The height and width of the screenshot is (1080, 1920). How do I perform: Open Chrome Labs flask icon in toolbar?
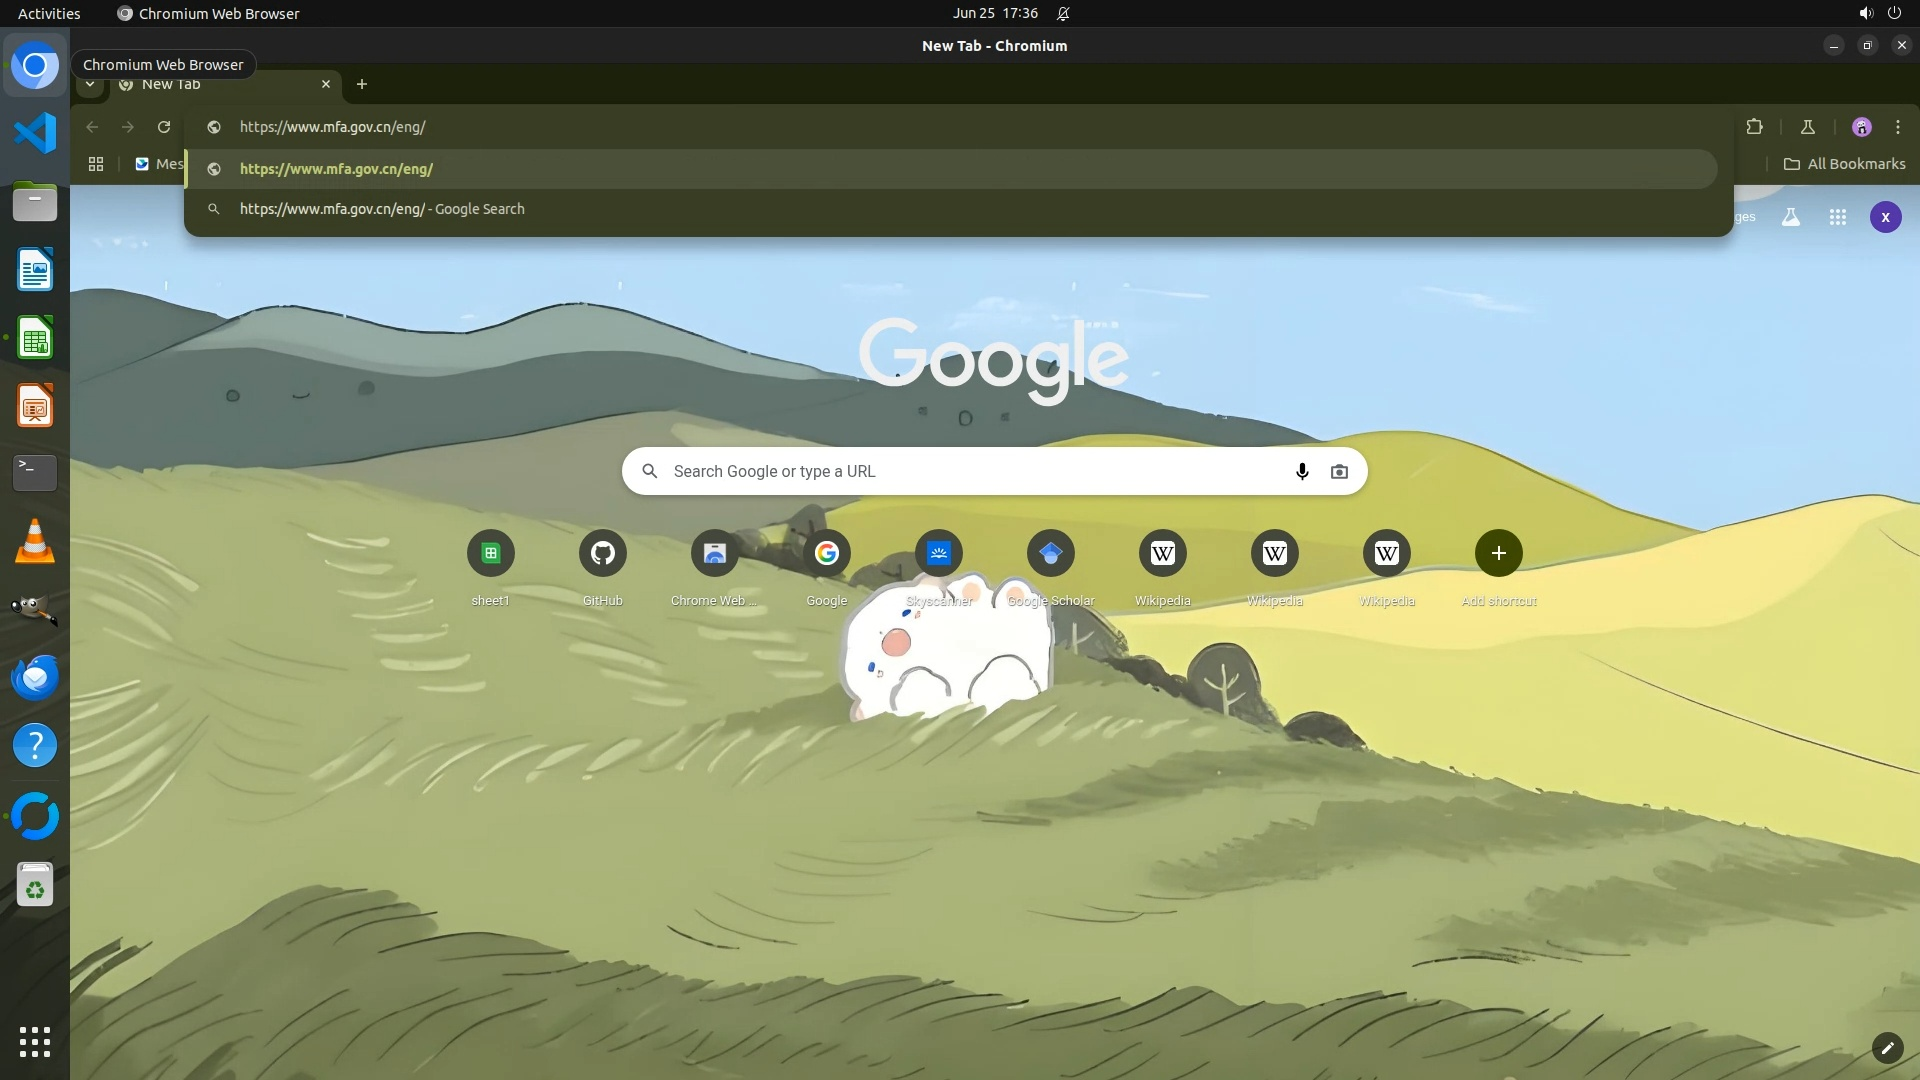[x=1807, y=127]
